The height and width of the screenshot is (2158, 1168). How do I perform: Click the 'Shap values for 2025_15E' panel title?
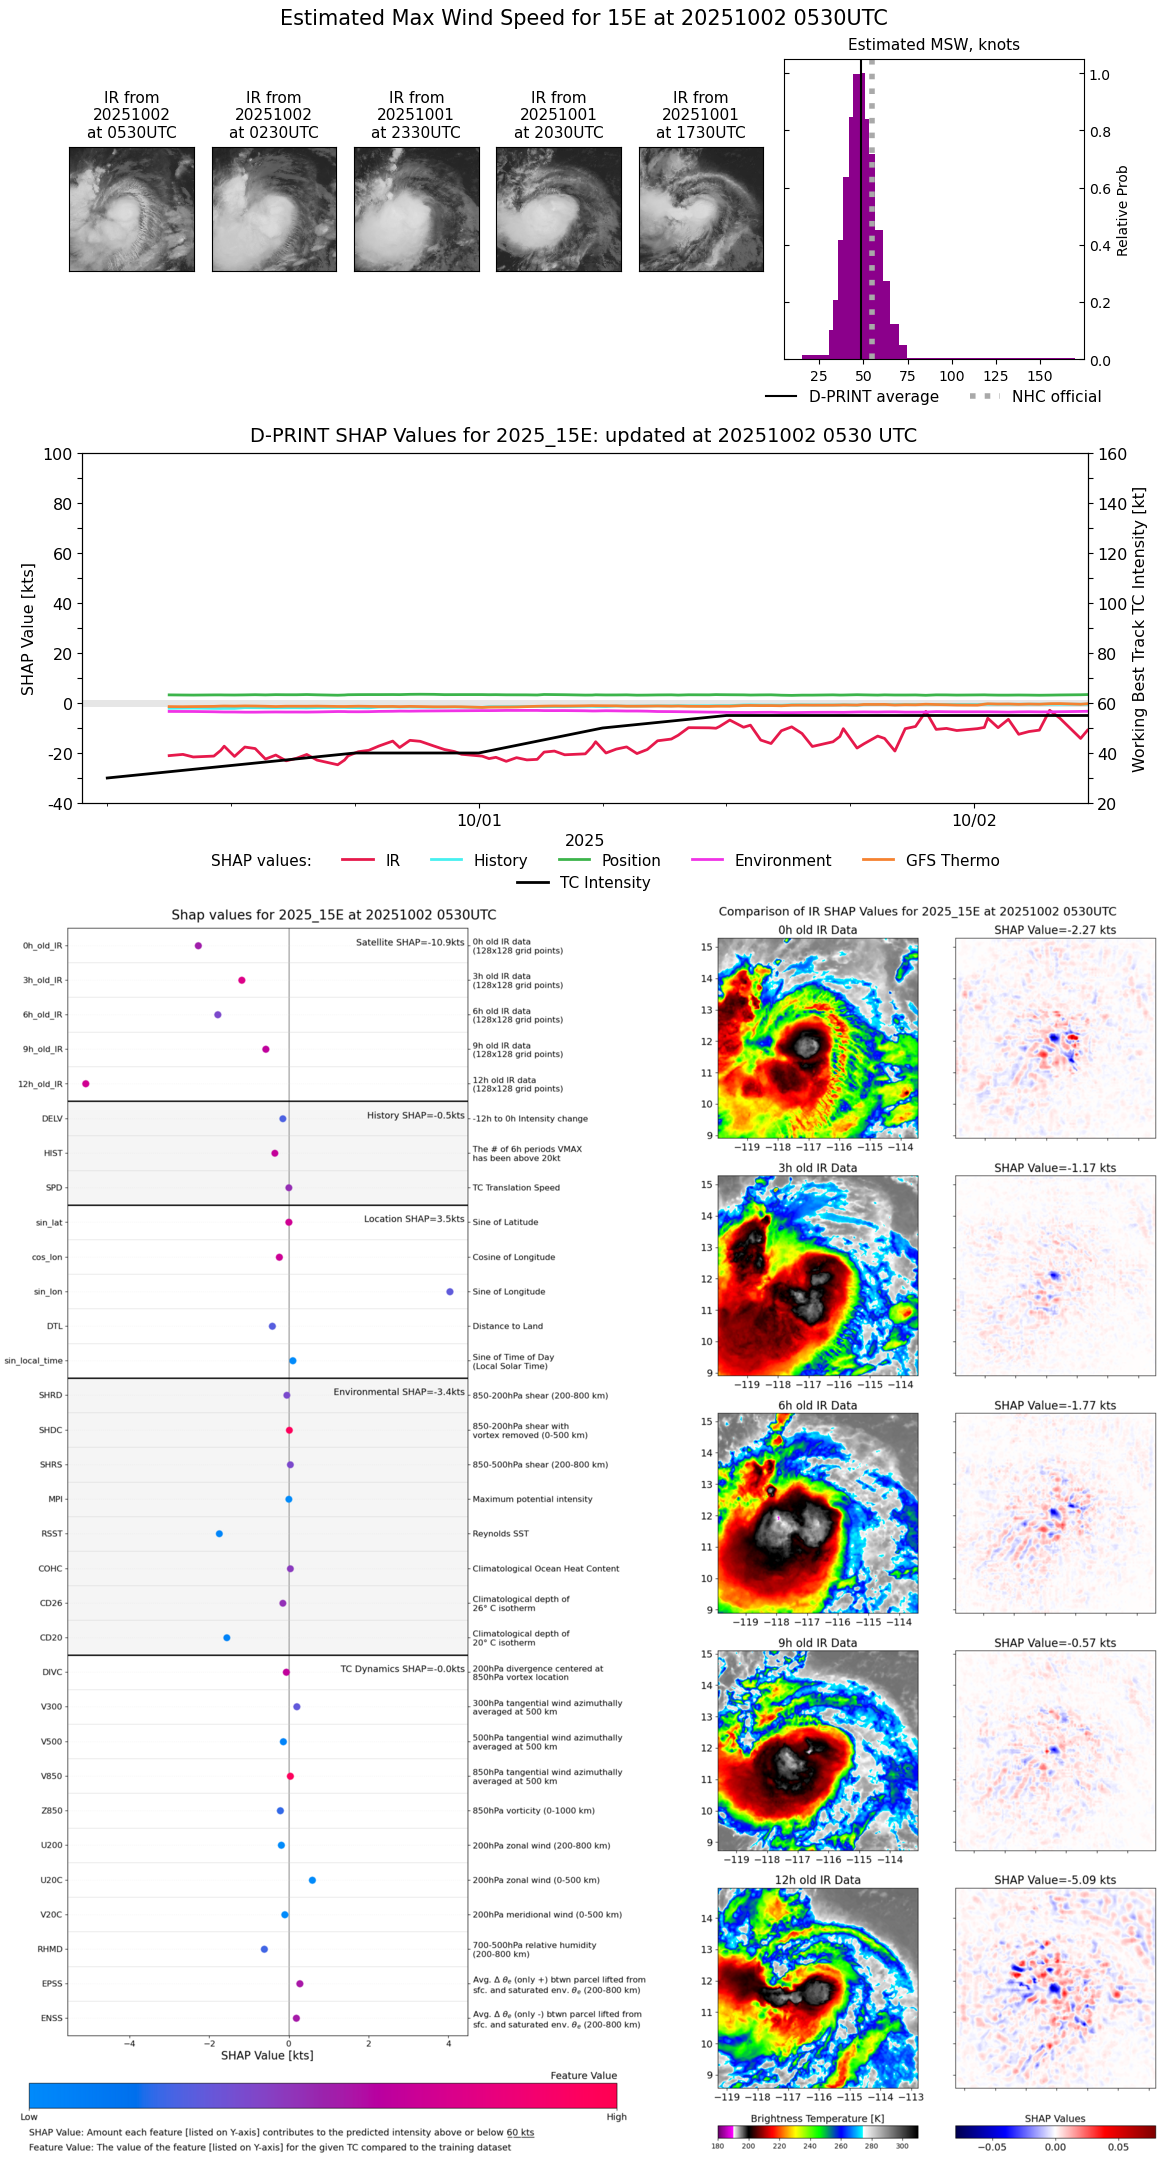click(334, 915)
